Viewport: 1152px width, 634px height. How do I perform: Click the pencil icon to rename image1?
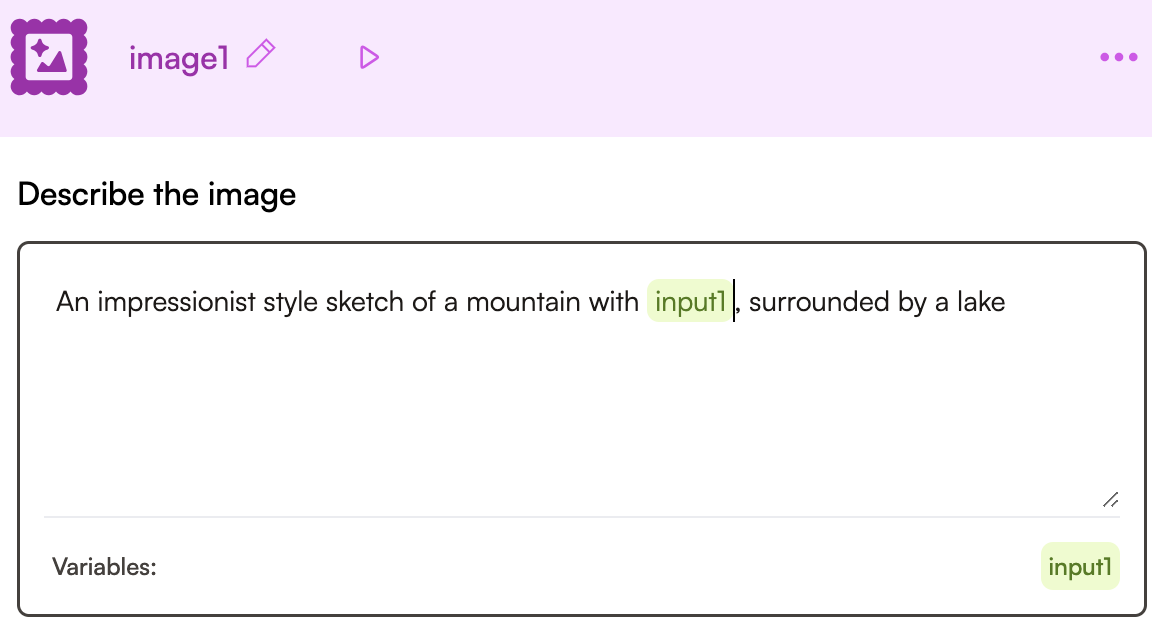(260, 55)
